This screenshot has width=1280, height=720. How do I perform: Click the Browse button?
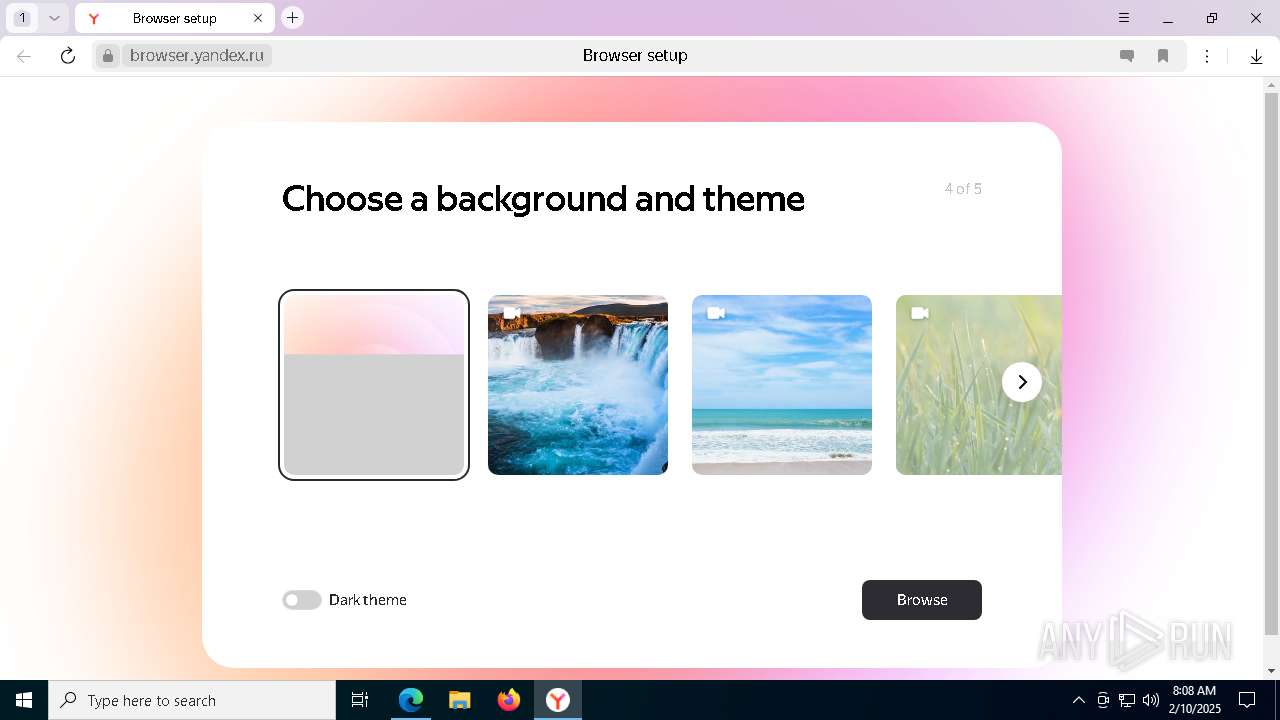click(922, 600)
